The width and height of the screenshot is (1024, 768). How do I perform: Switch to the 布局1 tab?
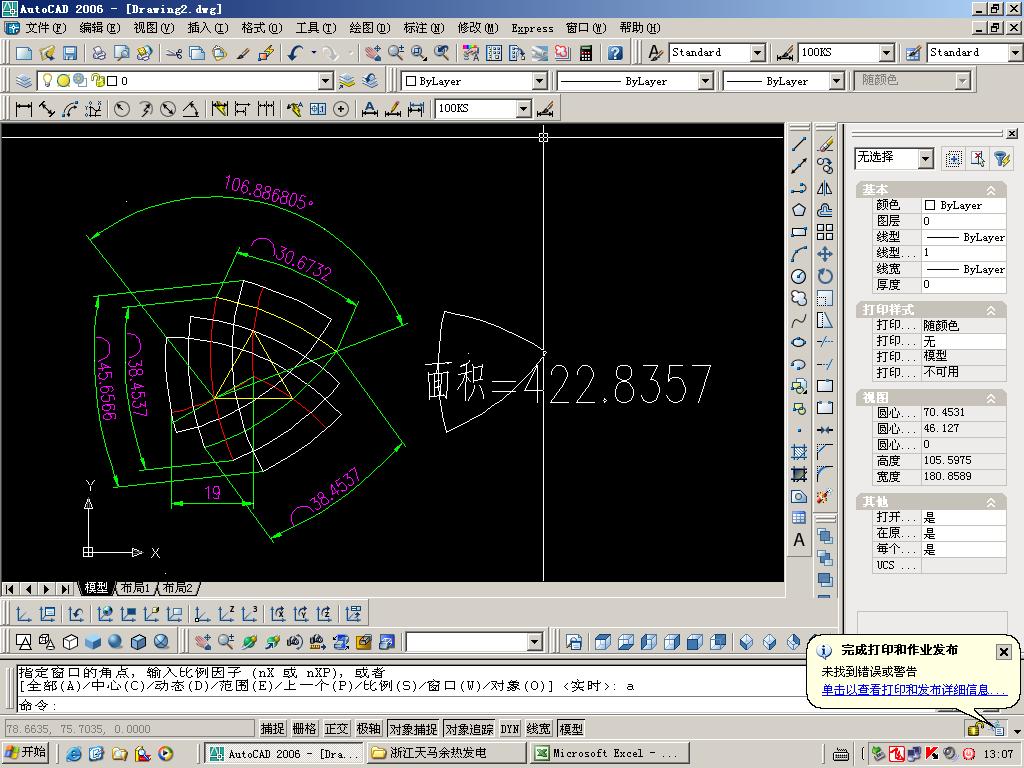coord(135,588)
